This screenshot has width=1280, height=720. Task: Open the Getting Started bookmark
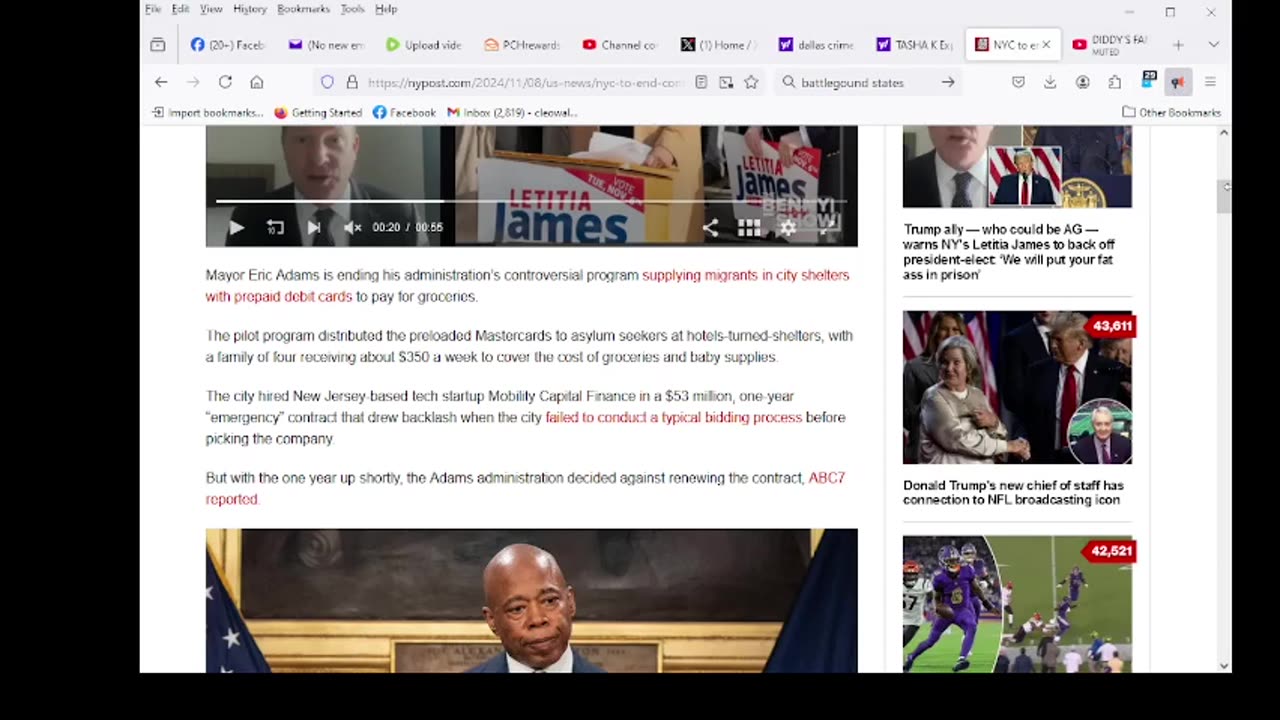318,112
